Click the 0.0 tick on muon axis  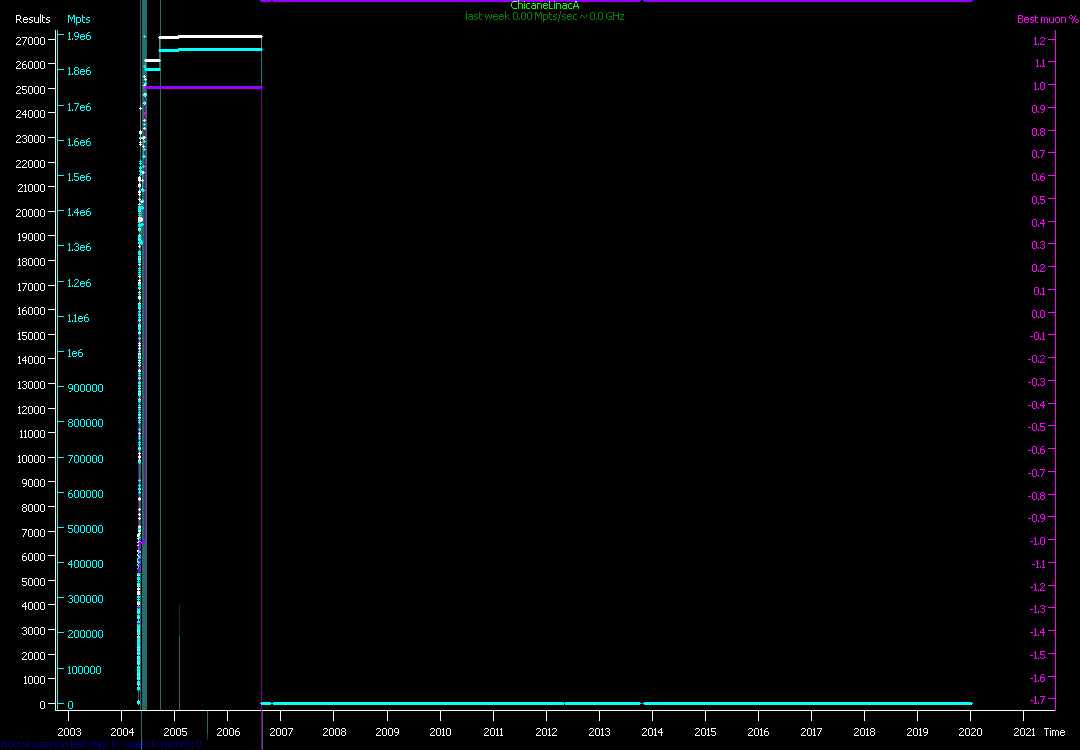[1038, 313]
